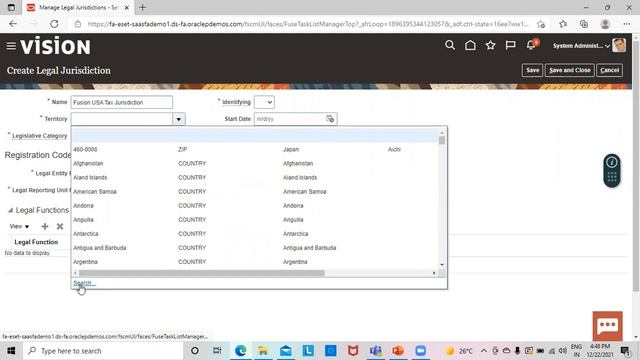Viewport: 640px width, 360px height.
Task: Add a legal function row
Action: (45, 226)
